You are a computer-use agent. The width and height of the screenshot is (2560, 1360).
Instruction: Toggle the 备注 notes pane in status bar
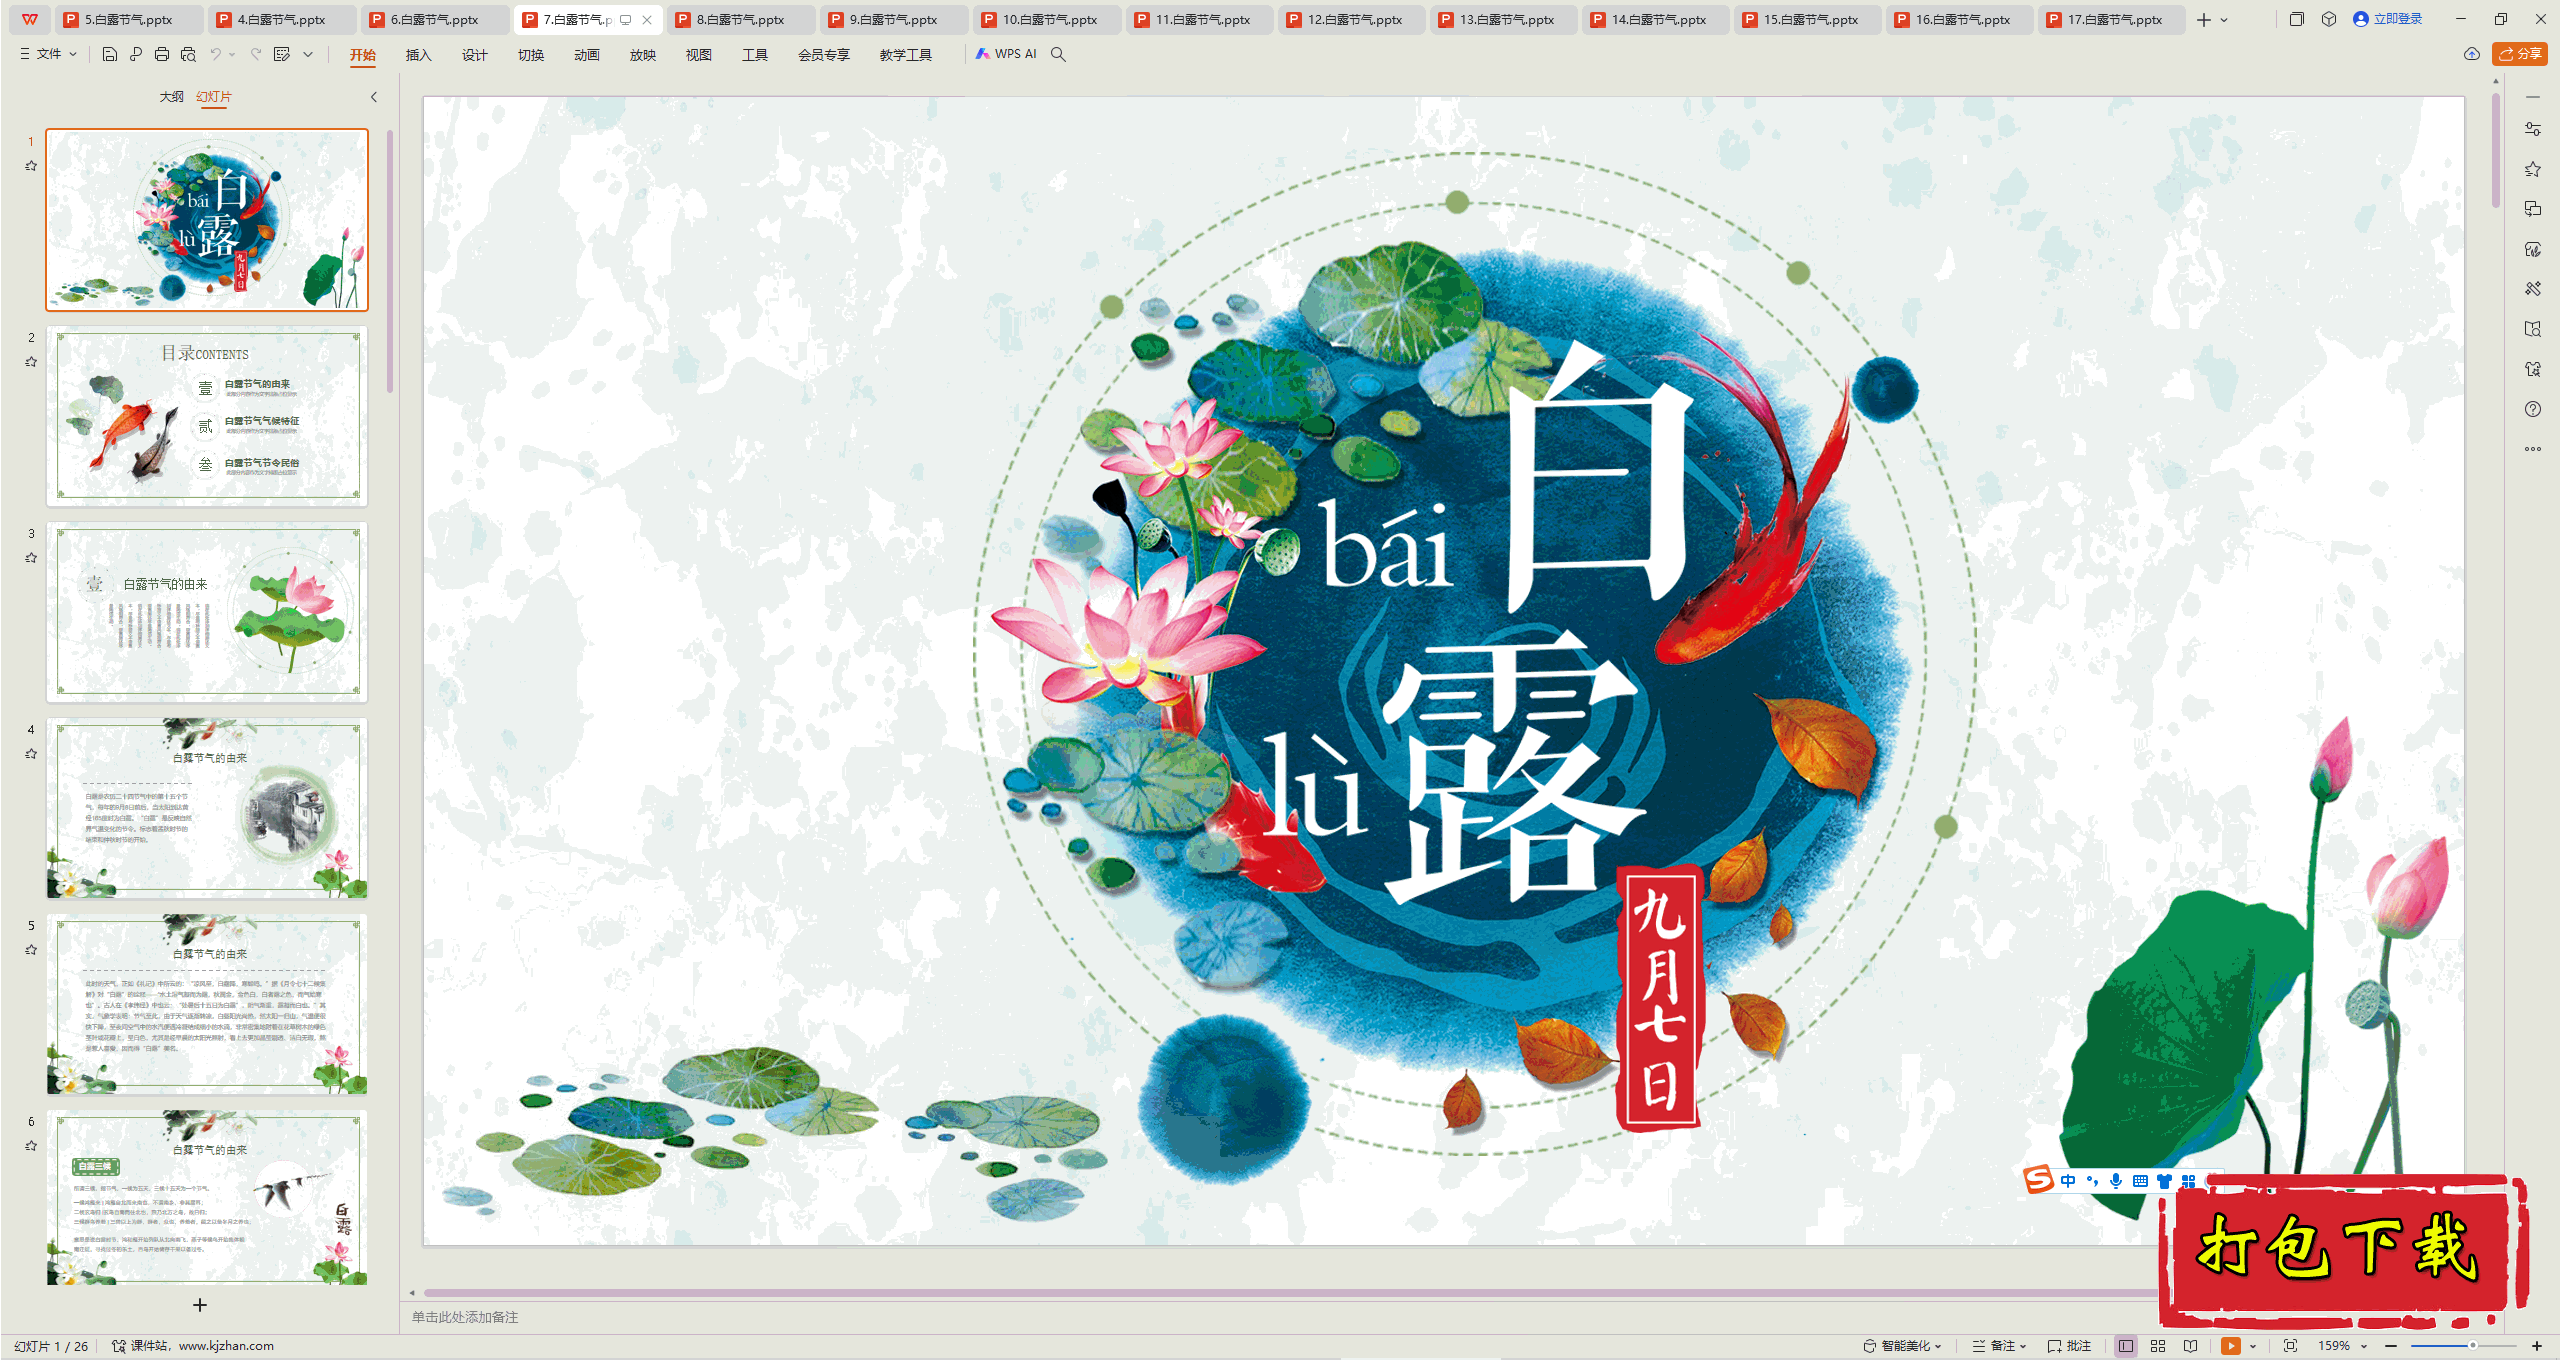tap(1993, 1346)
